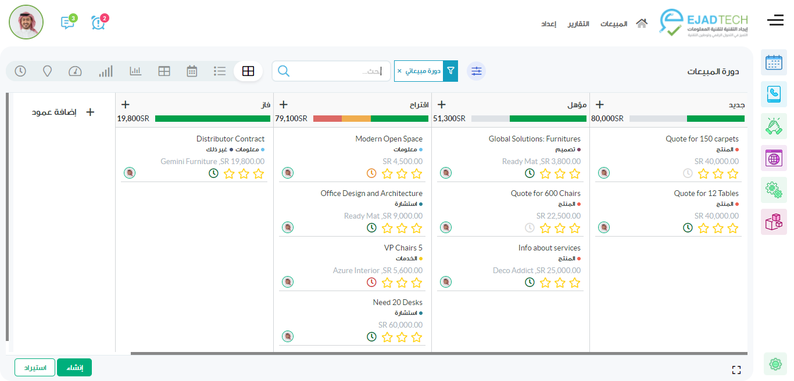794x381 pixels.
Task: Open التقارير menu
Action: [578, 24]
